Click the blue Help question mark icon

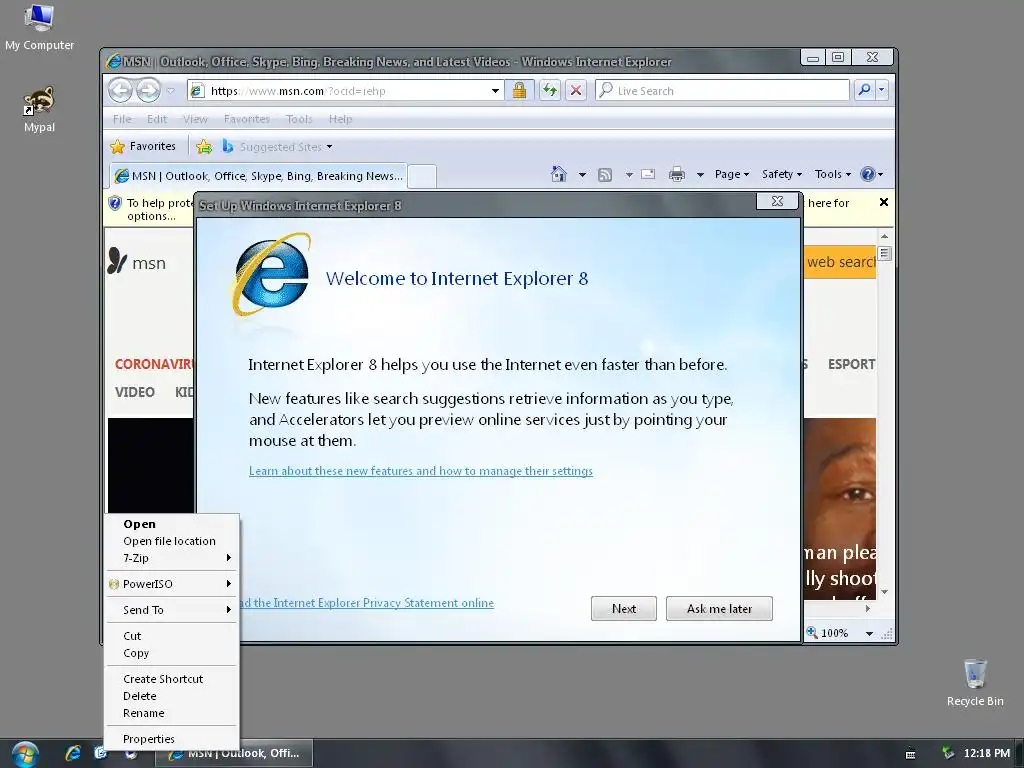click(868, 174)
